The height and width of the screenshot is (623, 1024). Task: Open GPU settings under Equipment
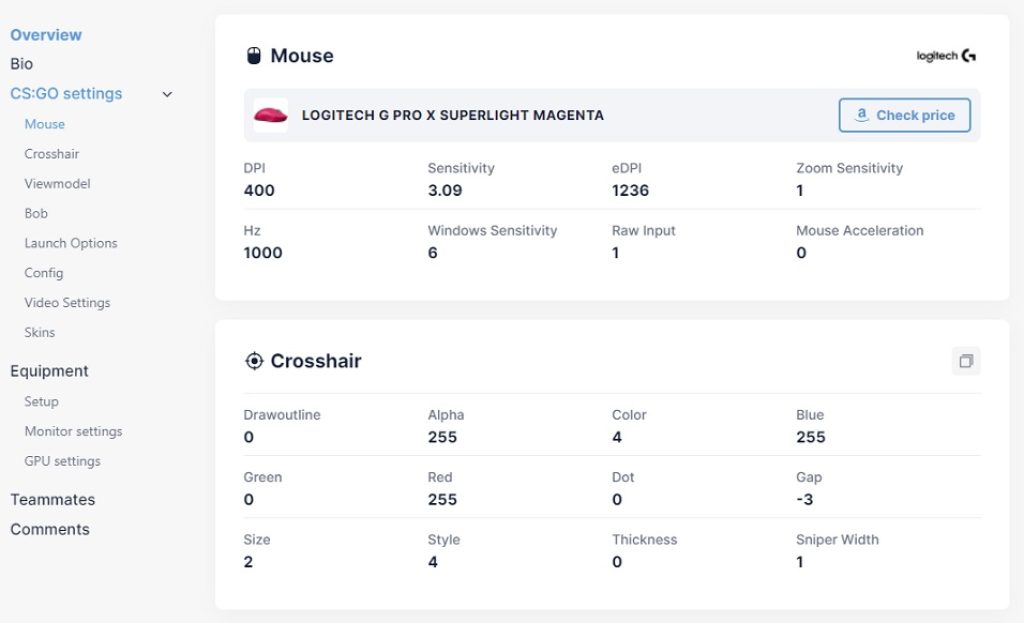(x=62, y=461)
